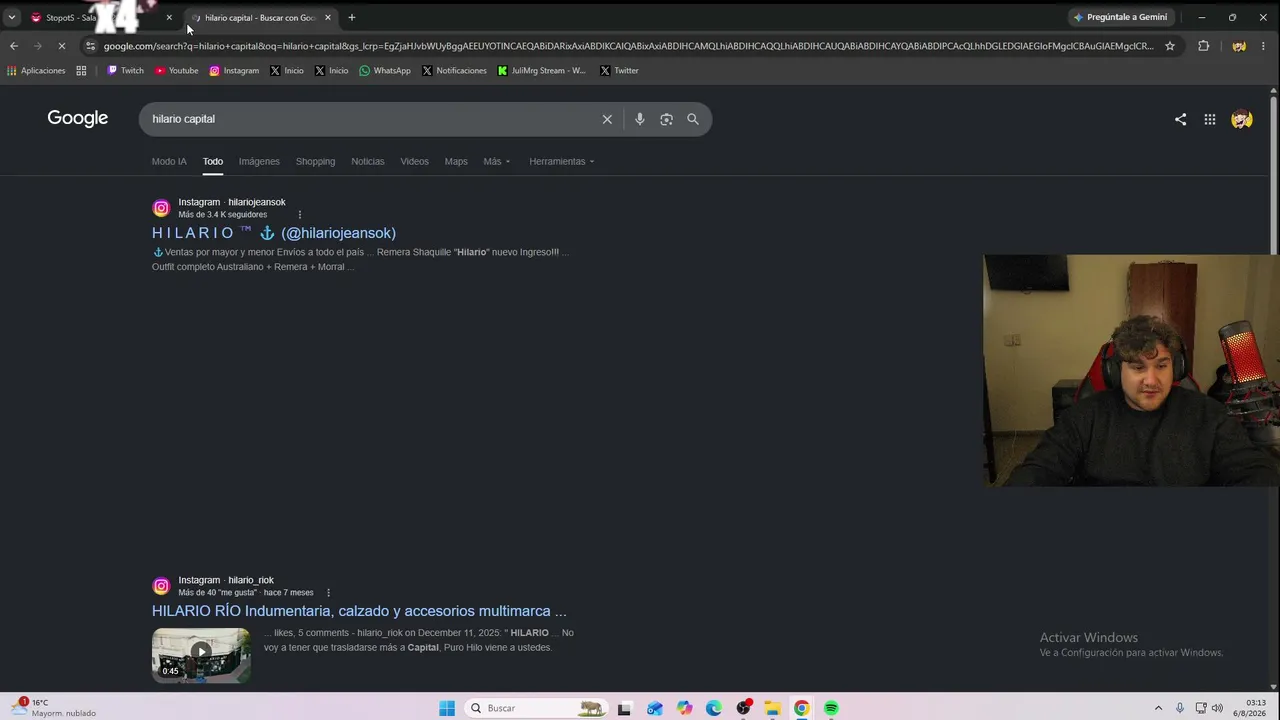Open the tab search dropdown chevron
1280x720 pixels.
pos(12,17)
